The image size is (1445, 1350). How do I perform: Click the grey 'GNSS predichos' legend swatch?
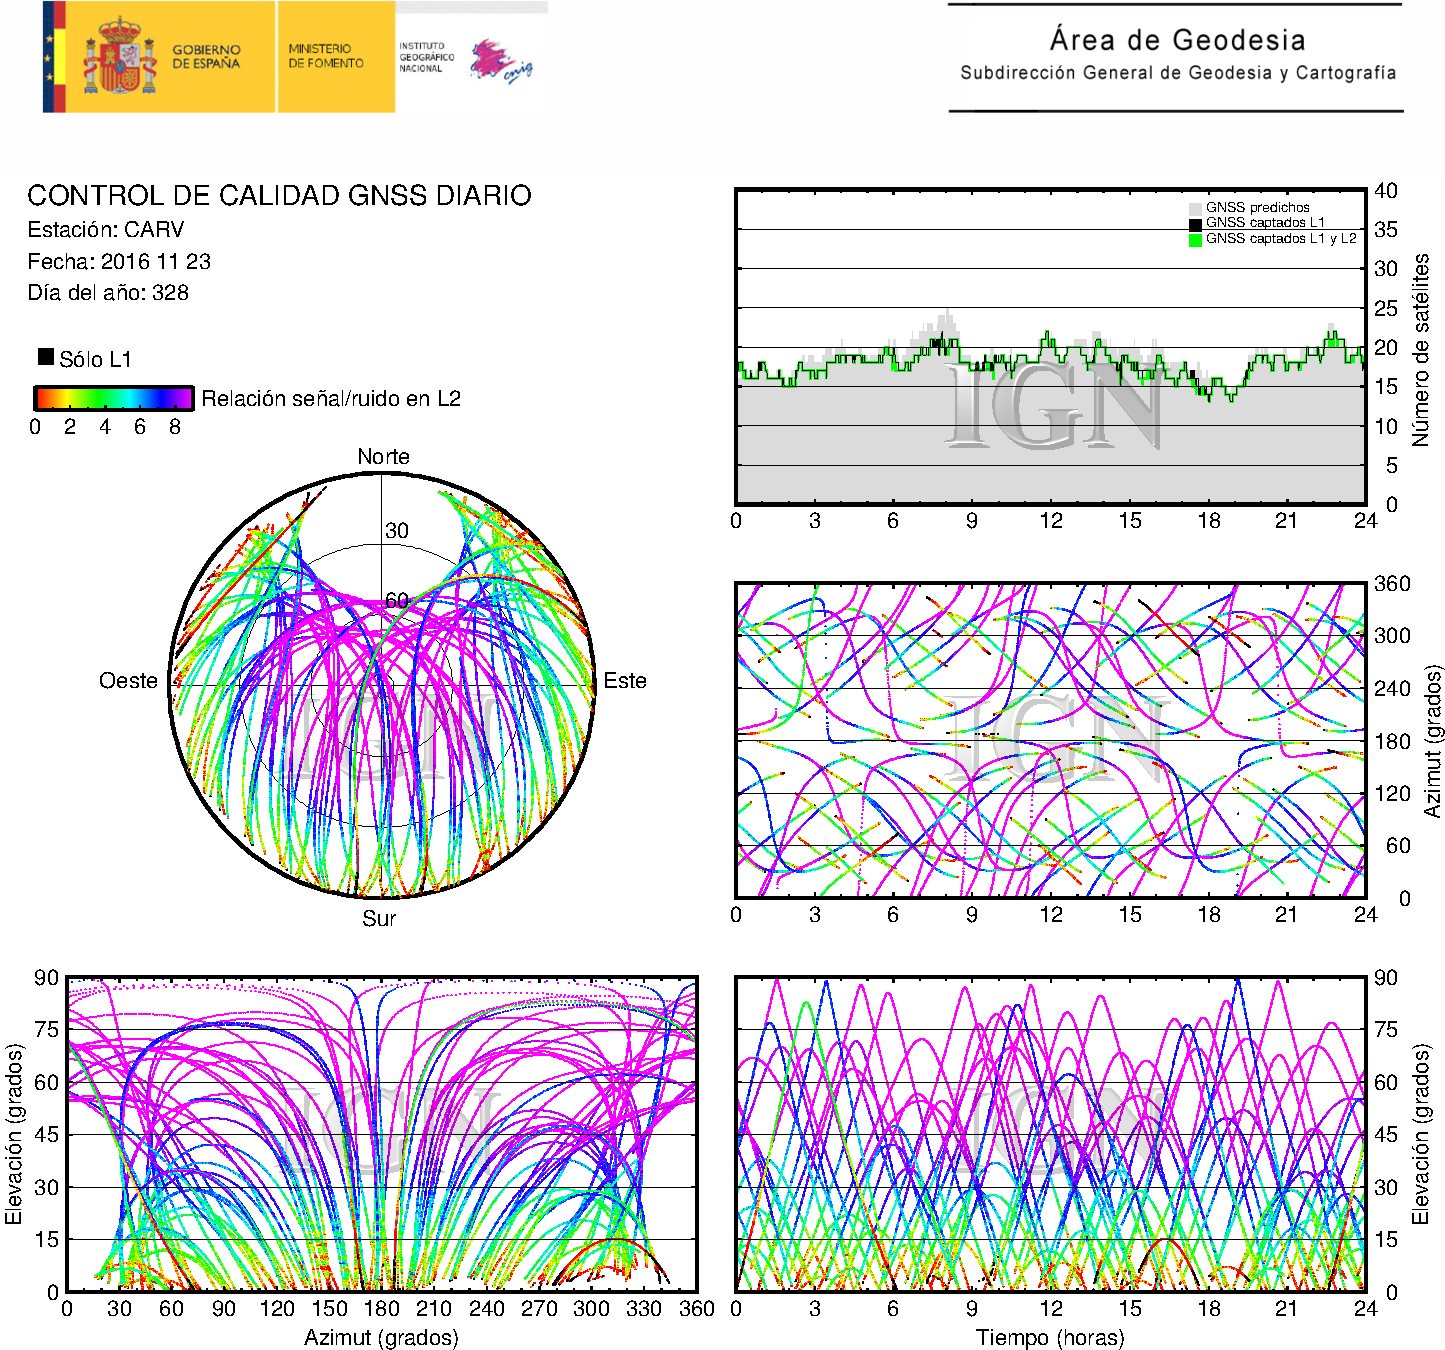(1195, 208)
